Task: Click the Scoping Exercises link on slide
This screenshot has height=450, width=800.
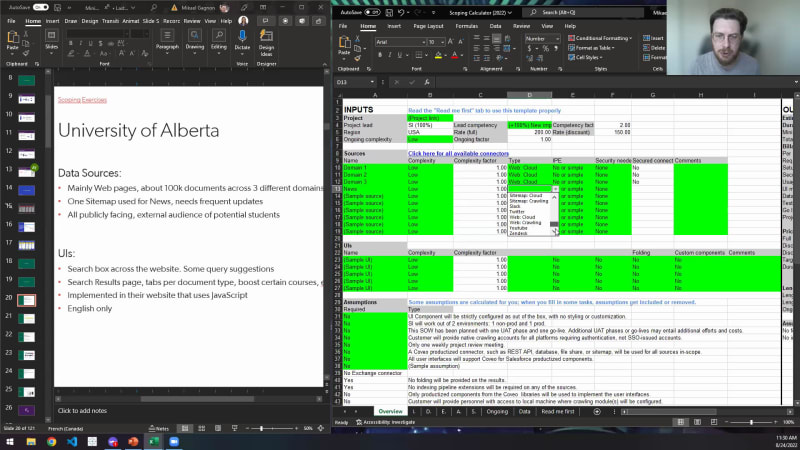Action: 82,100
